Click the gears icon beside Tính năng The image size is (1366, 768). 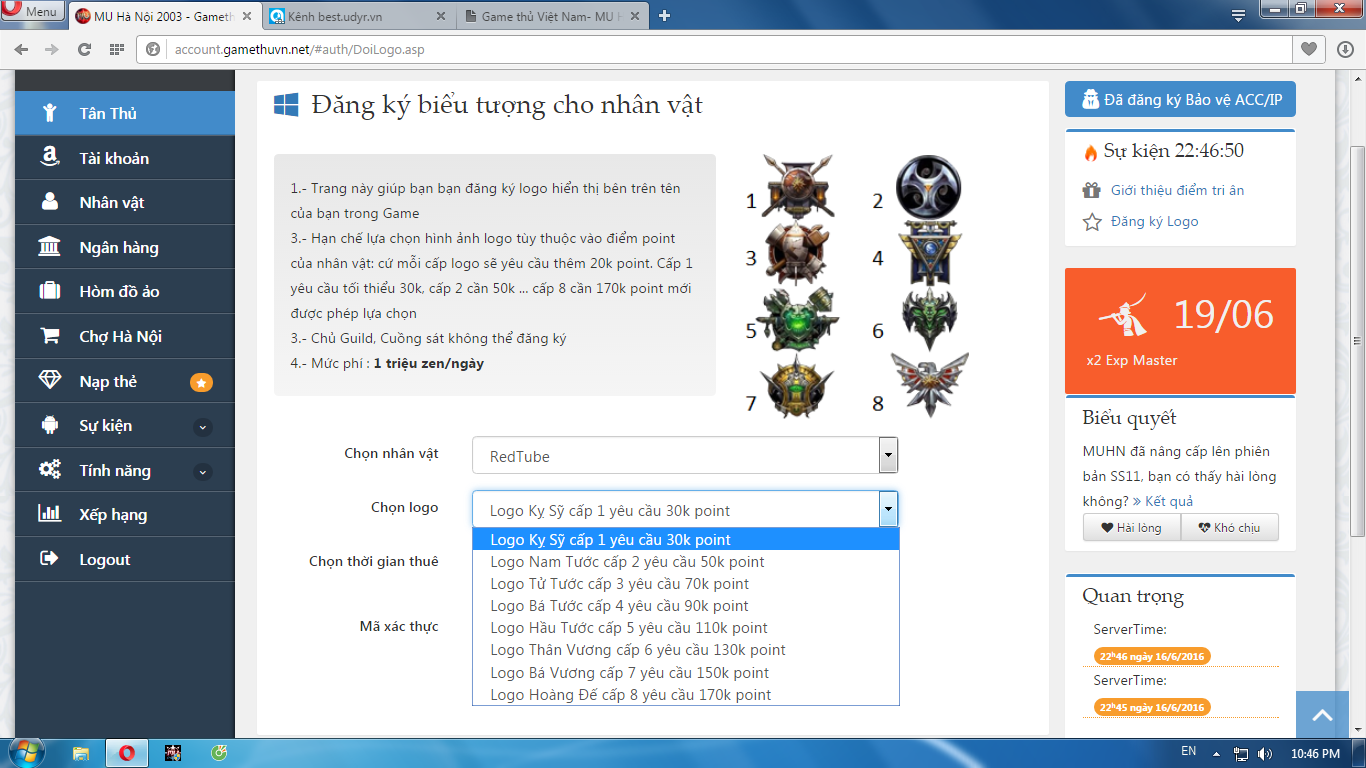(49, 470)
